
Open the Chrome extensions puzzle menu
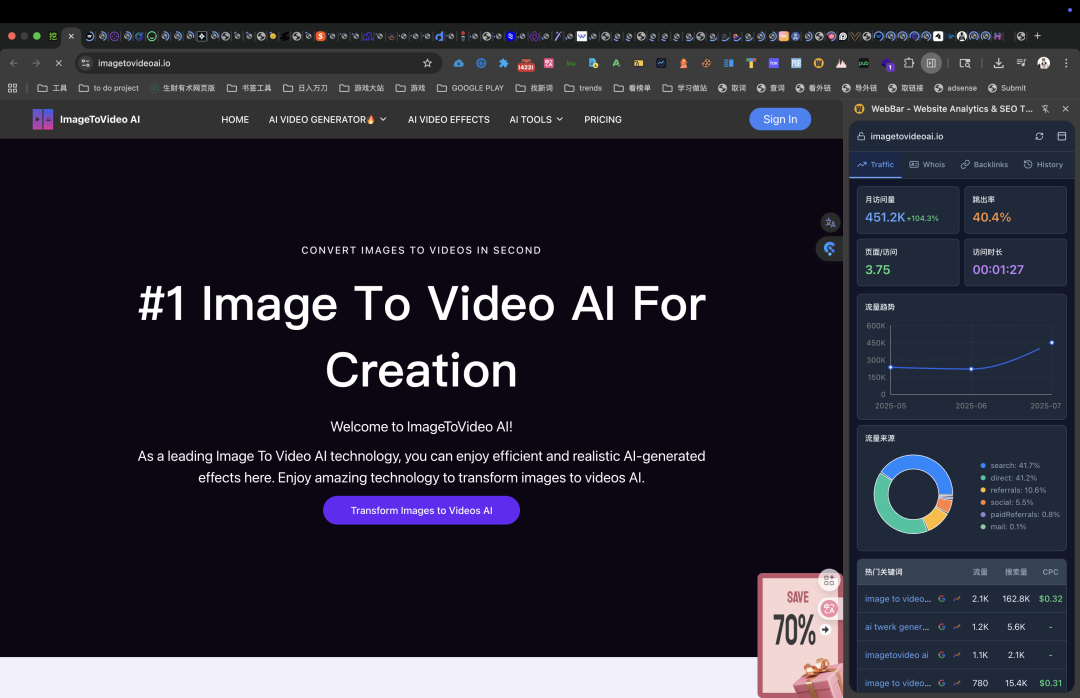[908, 63]
